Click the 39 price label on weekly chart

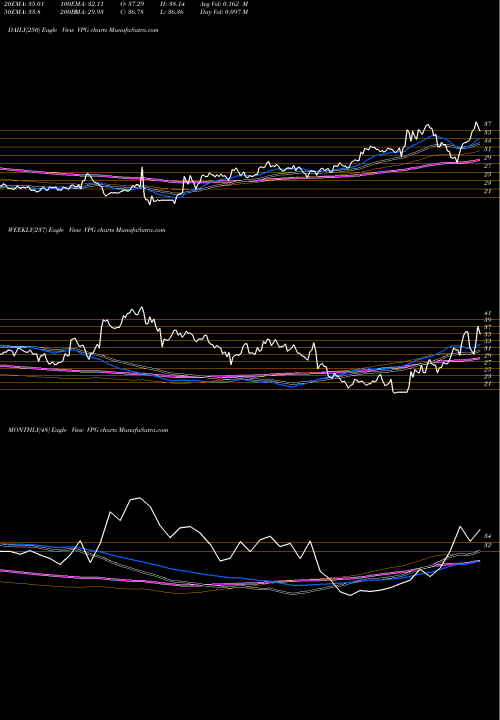(x=488, y=320)
